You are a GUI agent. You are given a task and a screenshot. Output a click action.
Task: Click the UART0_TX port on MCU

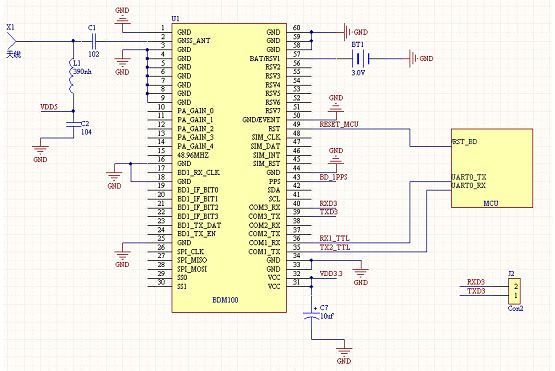469,177
